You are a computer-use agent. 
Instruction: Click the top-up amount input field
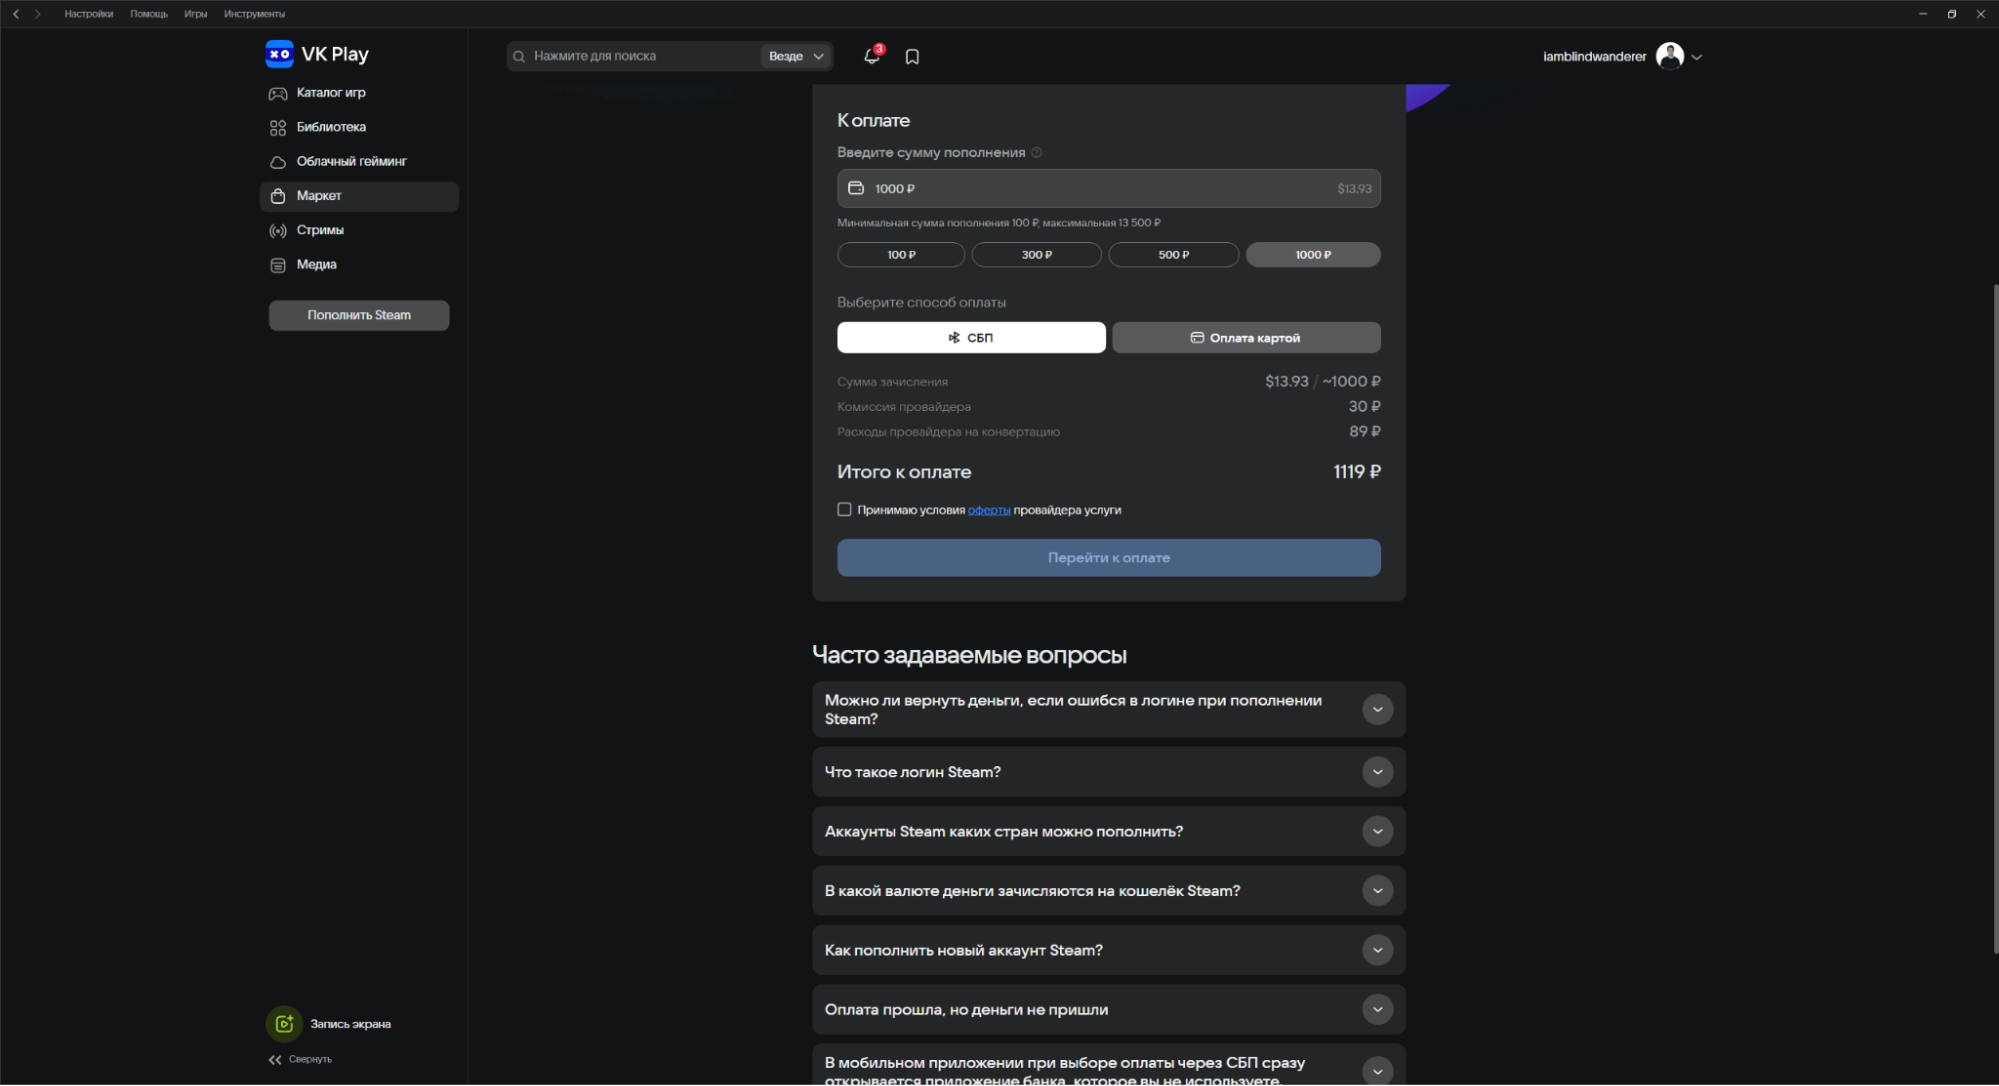(1109, 189)
